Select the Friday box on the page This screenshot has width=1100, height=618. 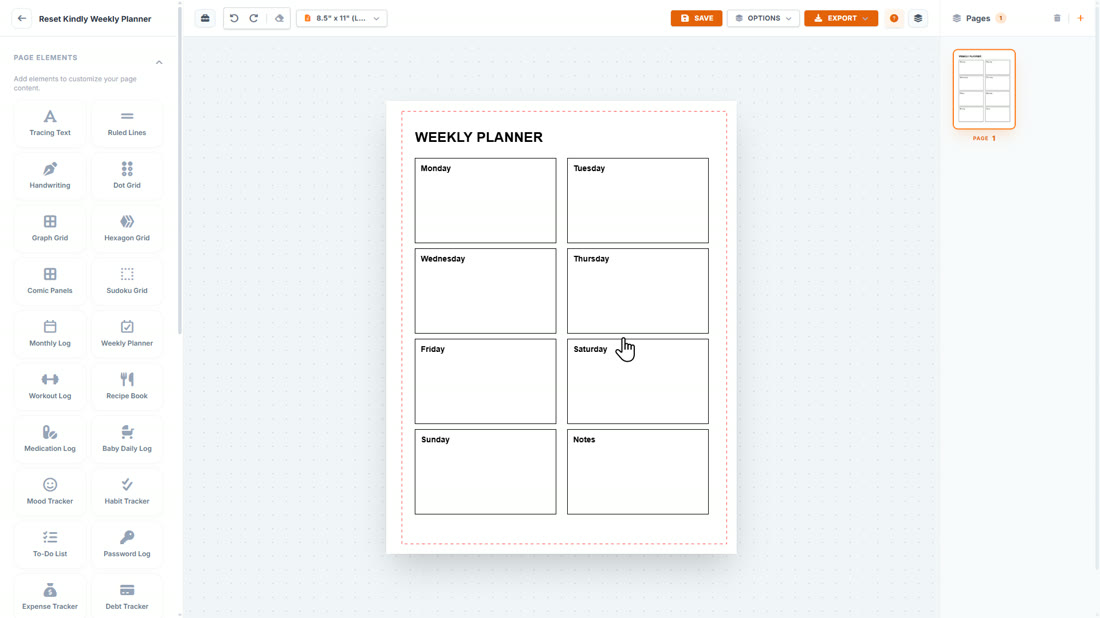(485, 382)
